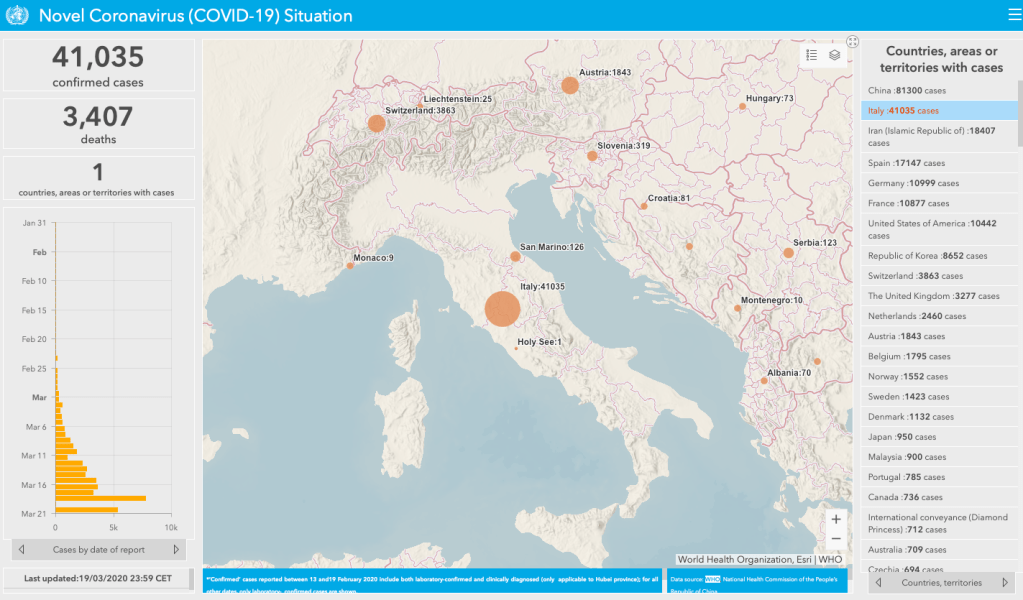Open the hamburger menu in the header
The image size is (1023, 600).
click(1013, 15)
